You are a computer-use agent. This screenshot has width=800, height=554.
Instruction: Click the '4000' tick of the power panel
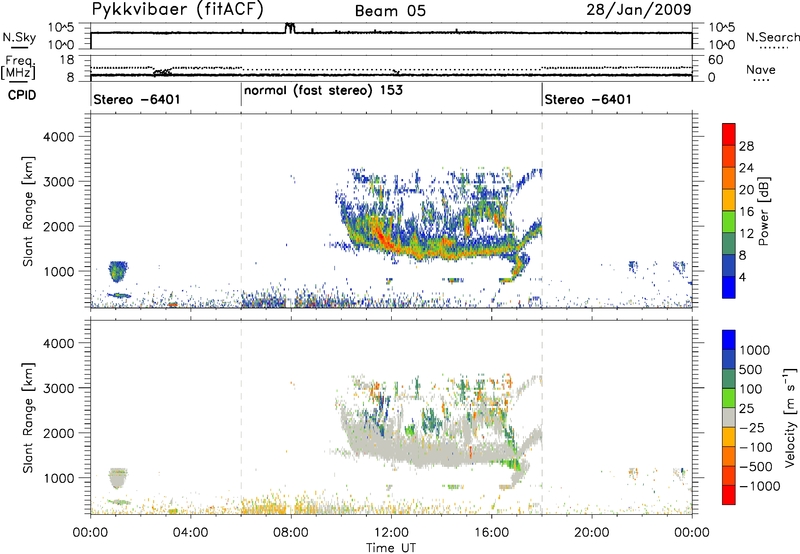[x=58, y=137]
